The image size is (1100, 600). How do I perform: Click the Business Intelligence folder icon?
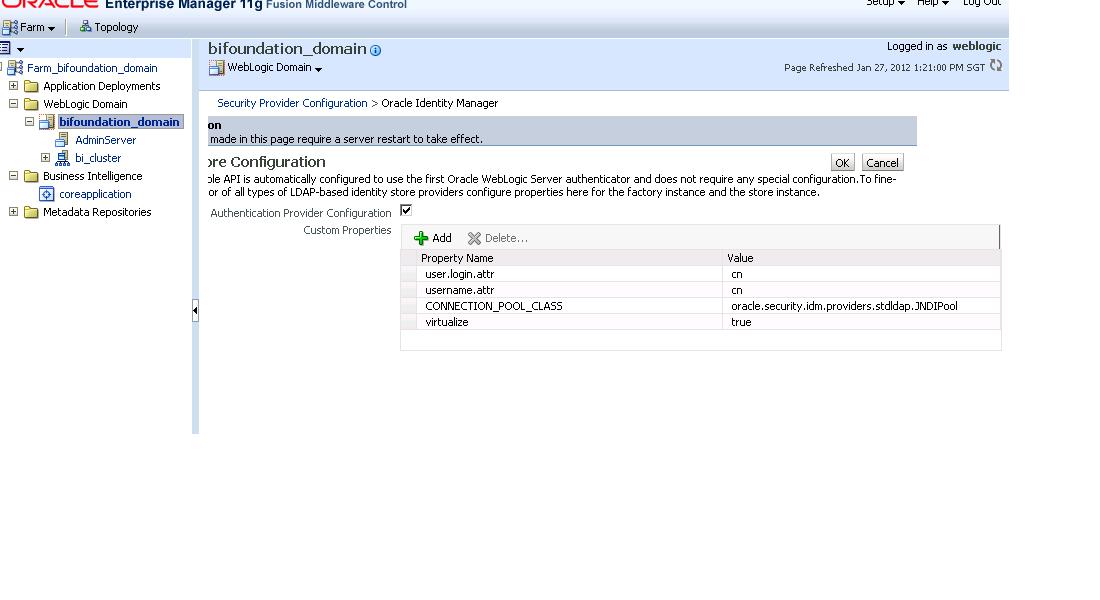(x=31, y=176)
